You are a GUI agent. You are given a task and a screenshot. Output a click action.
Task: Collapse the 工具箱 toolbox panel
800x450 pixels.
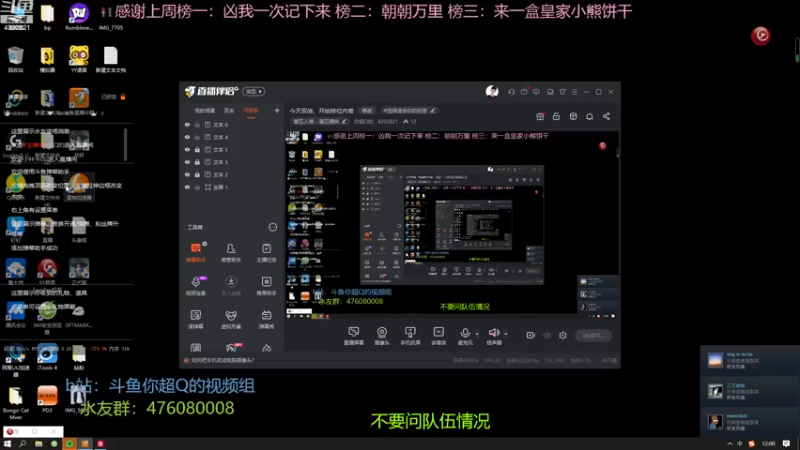click(272, 227)
